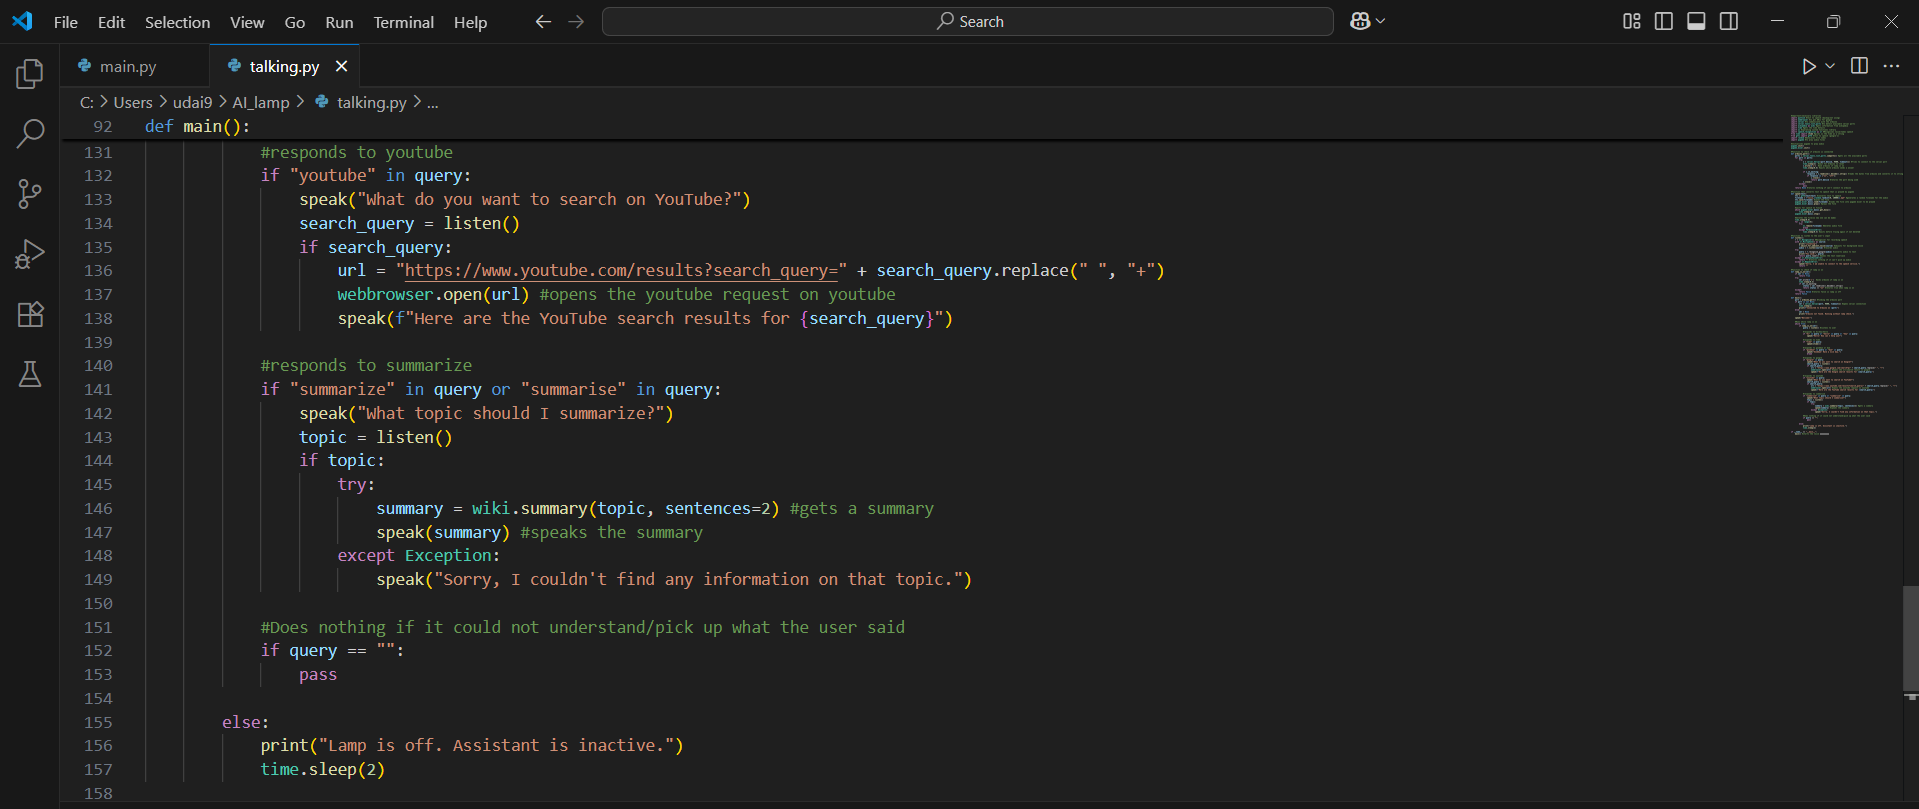Click 'else:' on line 155

click(x=245, y=722)
